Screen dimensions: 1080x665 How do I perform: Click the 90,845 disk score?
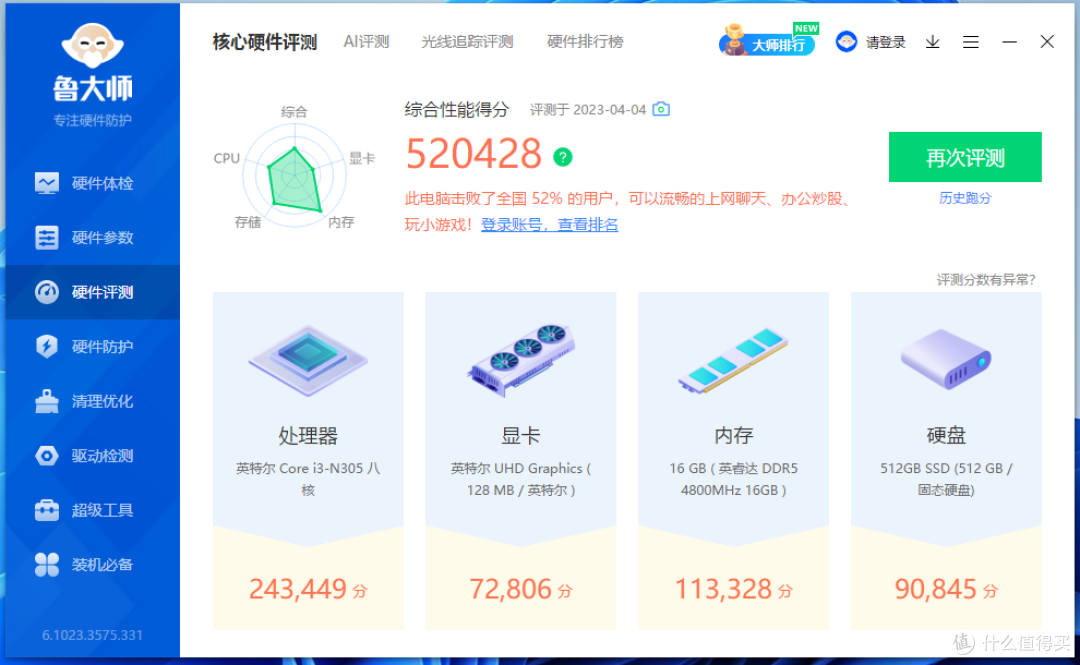click(x=946, y=589)
